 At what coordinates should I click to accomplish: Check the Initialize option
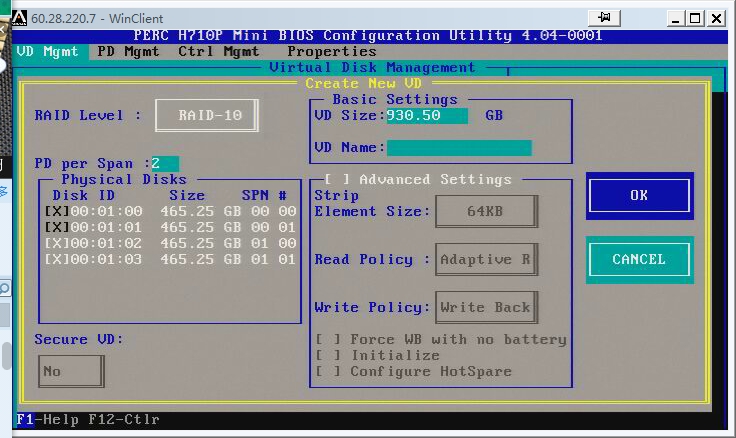tap(328, 355)
